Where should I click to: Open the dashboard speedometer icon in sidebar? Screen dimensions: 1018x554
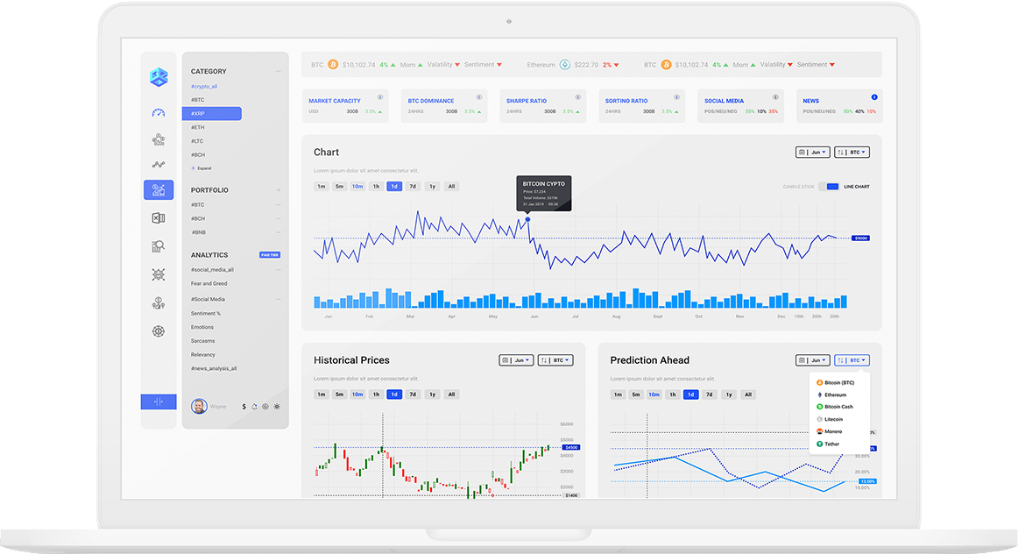coord(158,113)
